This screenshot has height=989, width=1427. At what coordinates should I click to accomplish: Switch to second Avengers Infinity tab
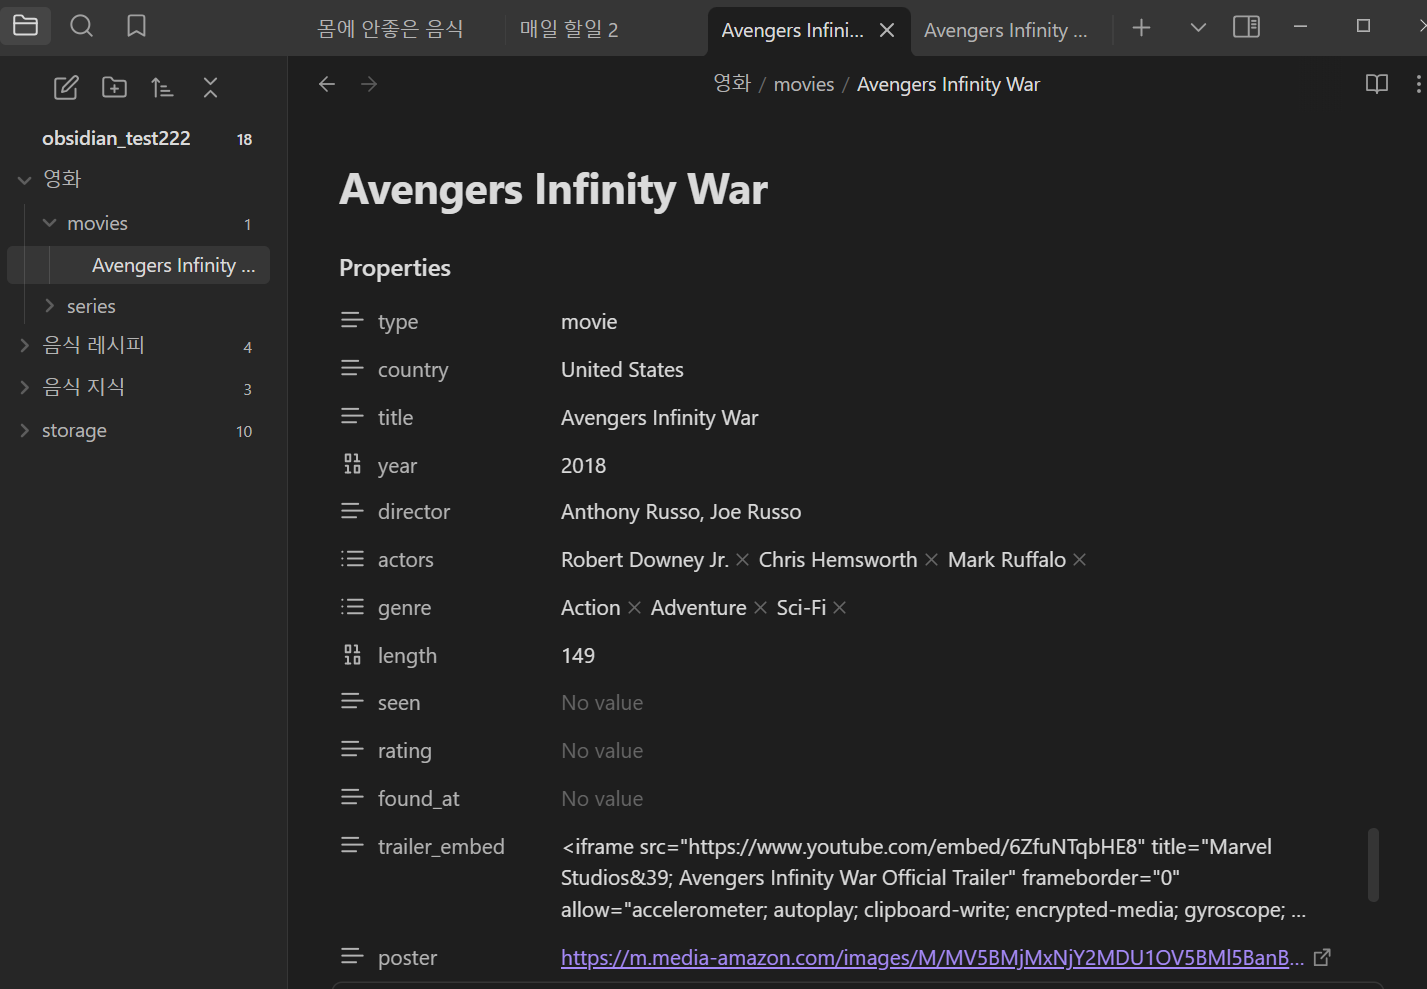pos(1005,30)
